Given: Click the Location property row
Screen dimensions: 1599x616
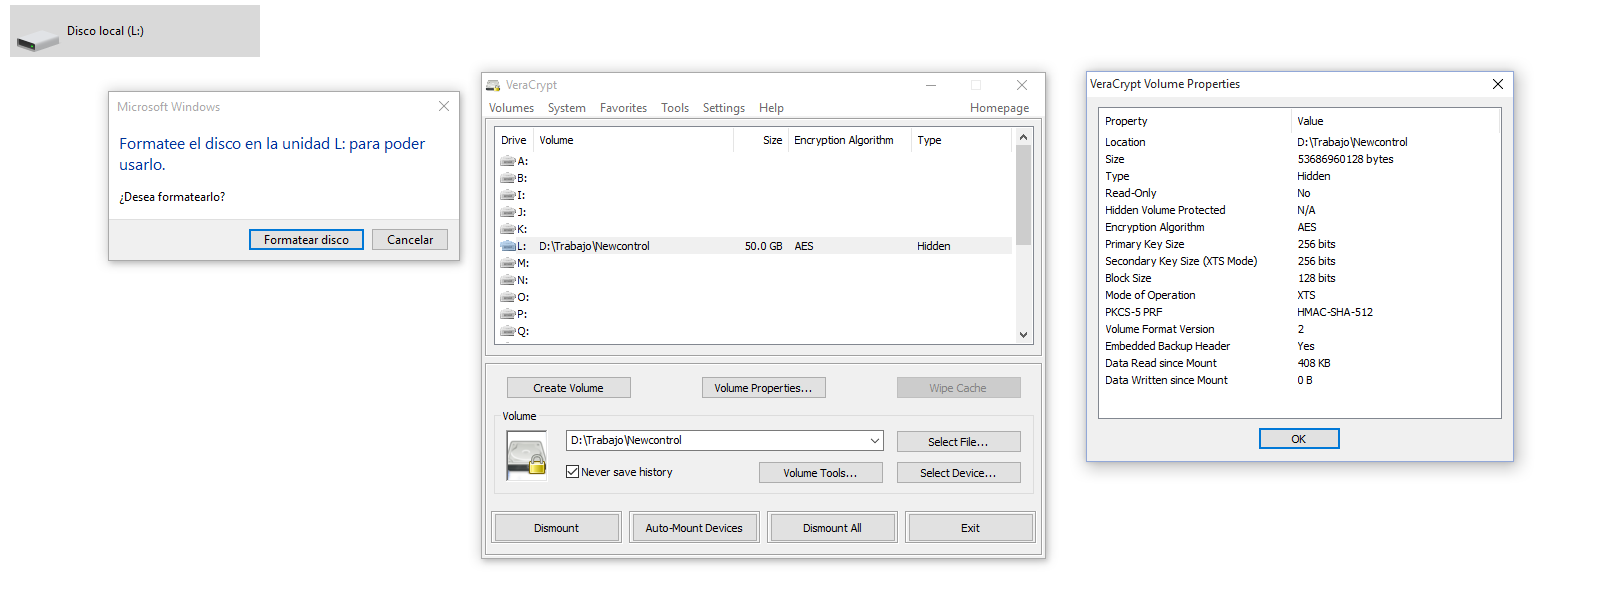Looking at the screenshot, I should click(1299, 142).
